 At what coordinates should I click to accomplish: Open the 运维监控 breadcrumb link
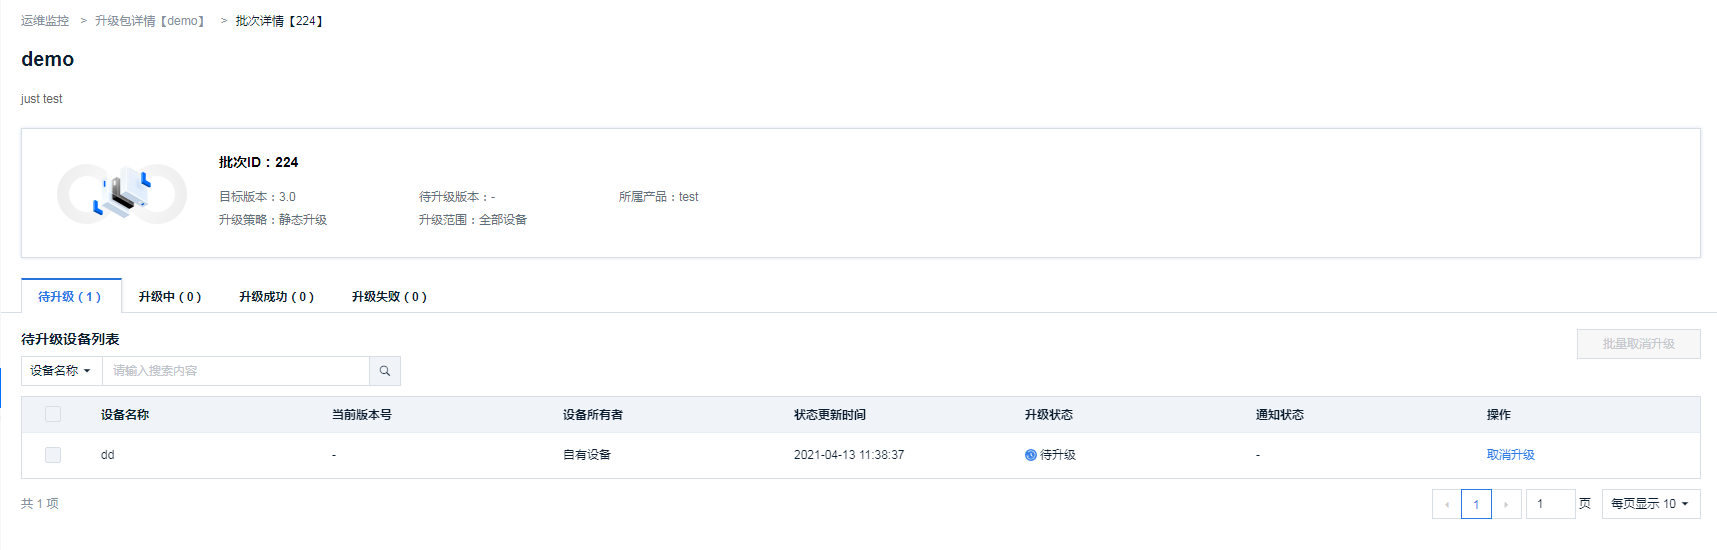tap(45, 21)
